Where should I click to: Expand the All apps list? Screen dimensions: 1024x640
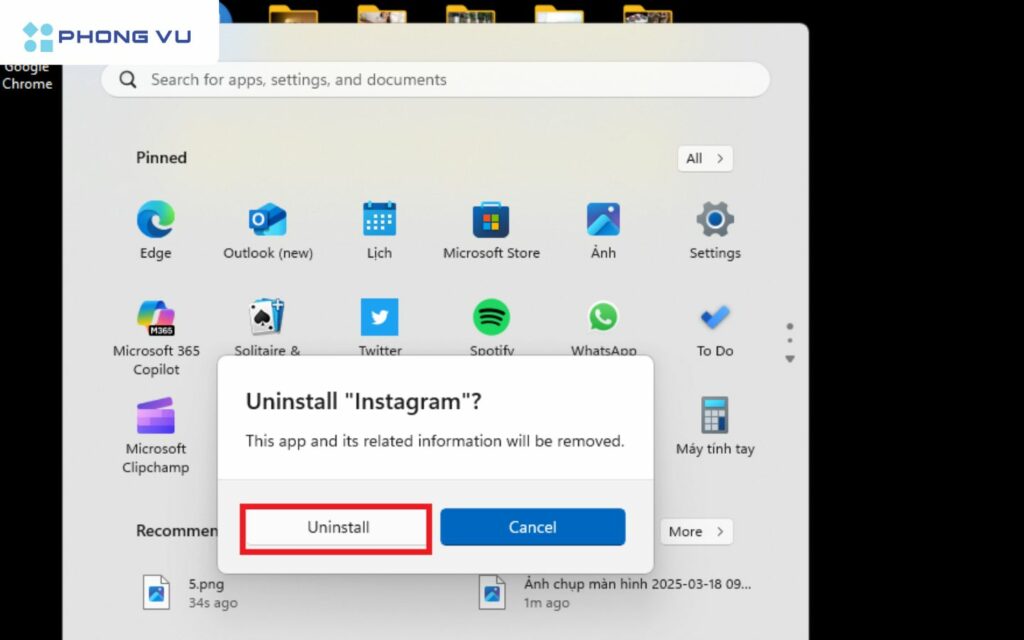point(705,158)
